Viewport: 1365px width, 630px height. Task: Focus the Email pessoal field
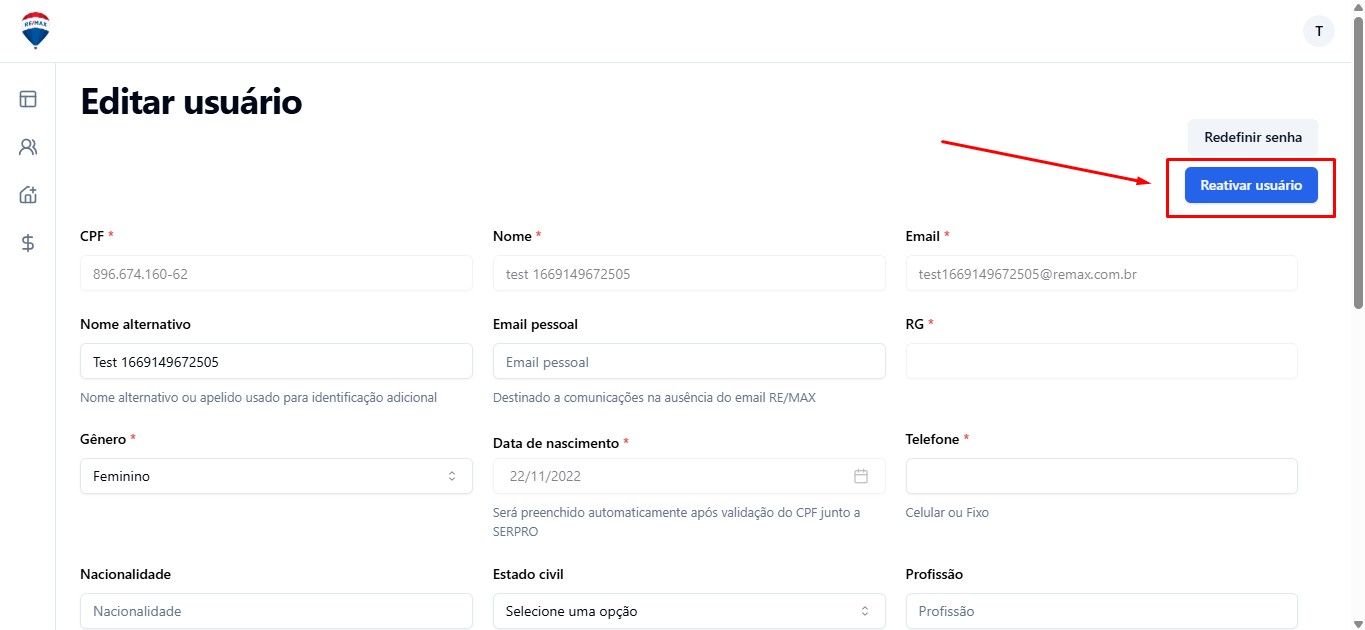689,361
